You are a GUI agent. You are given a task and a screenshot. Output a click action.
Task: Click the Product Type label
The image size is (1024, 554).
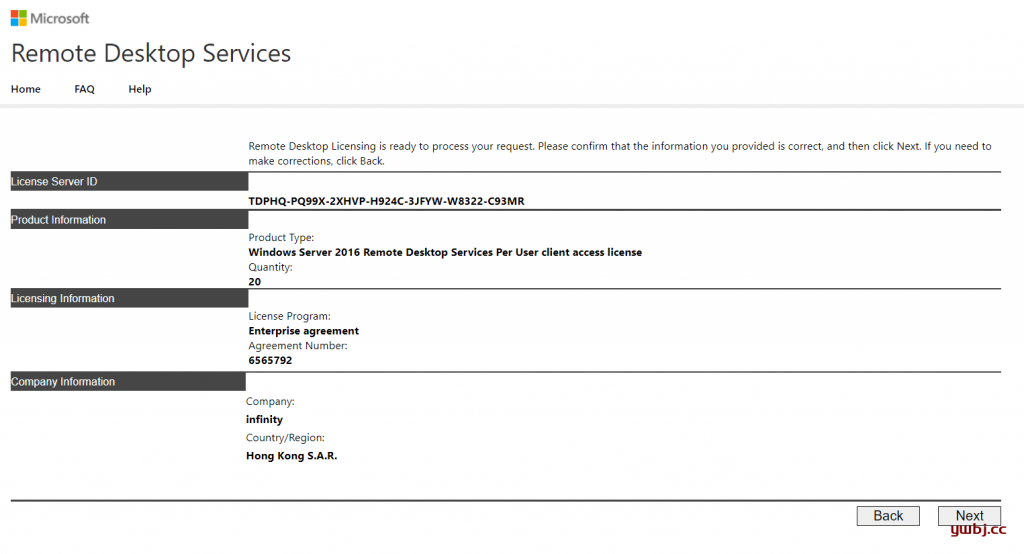click(281, 237)
